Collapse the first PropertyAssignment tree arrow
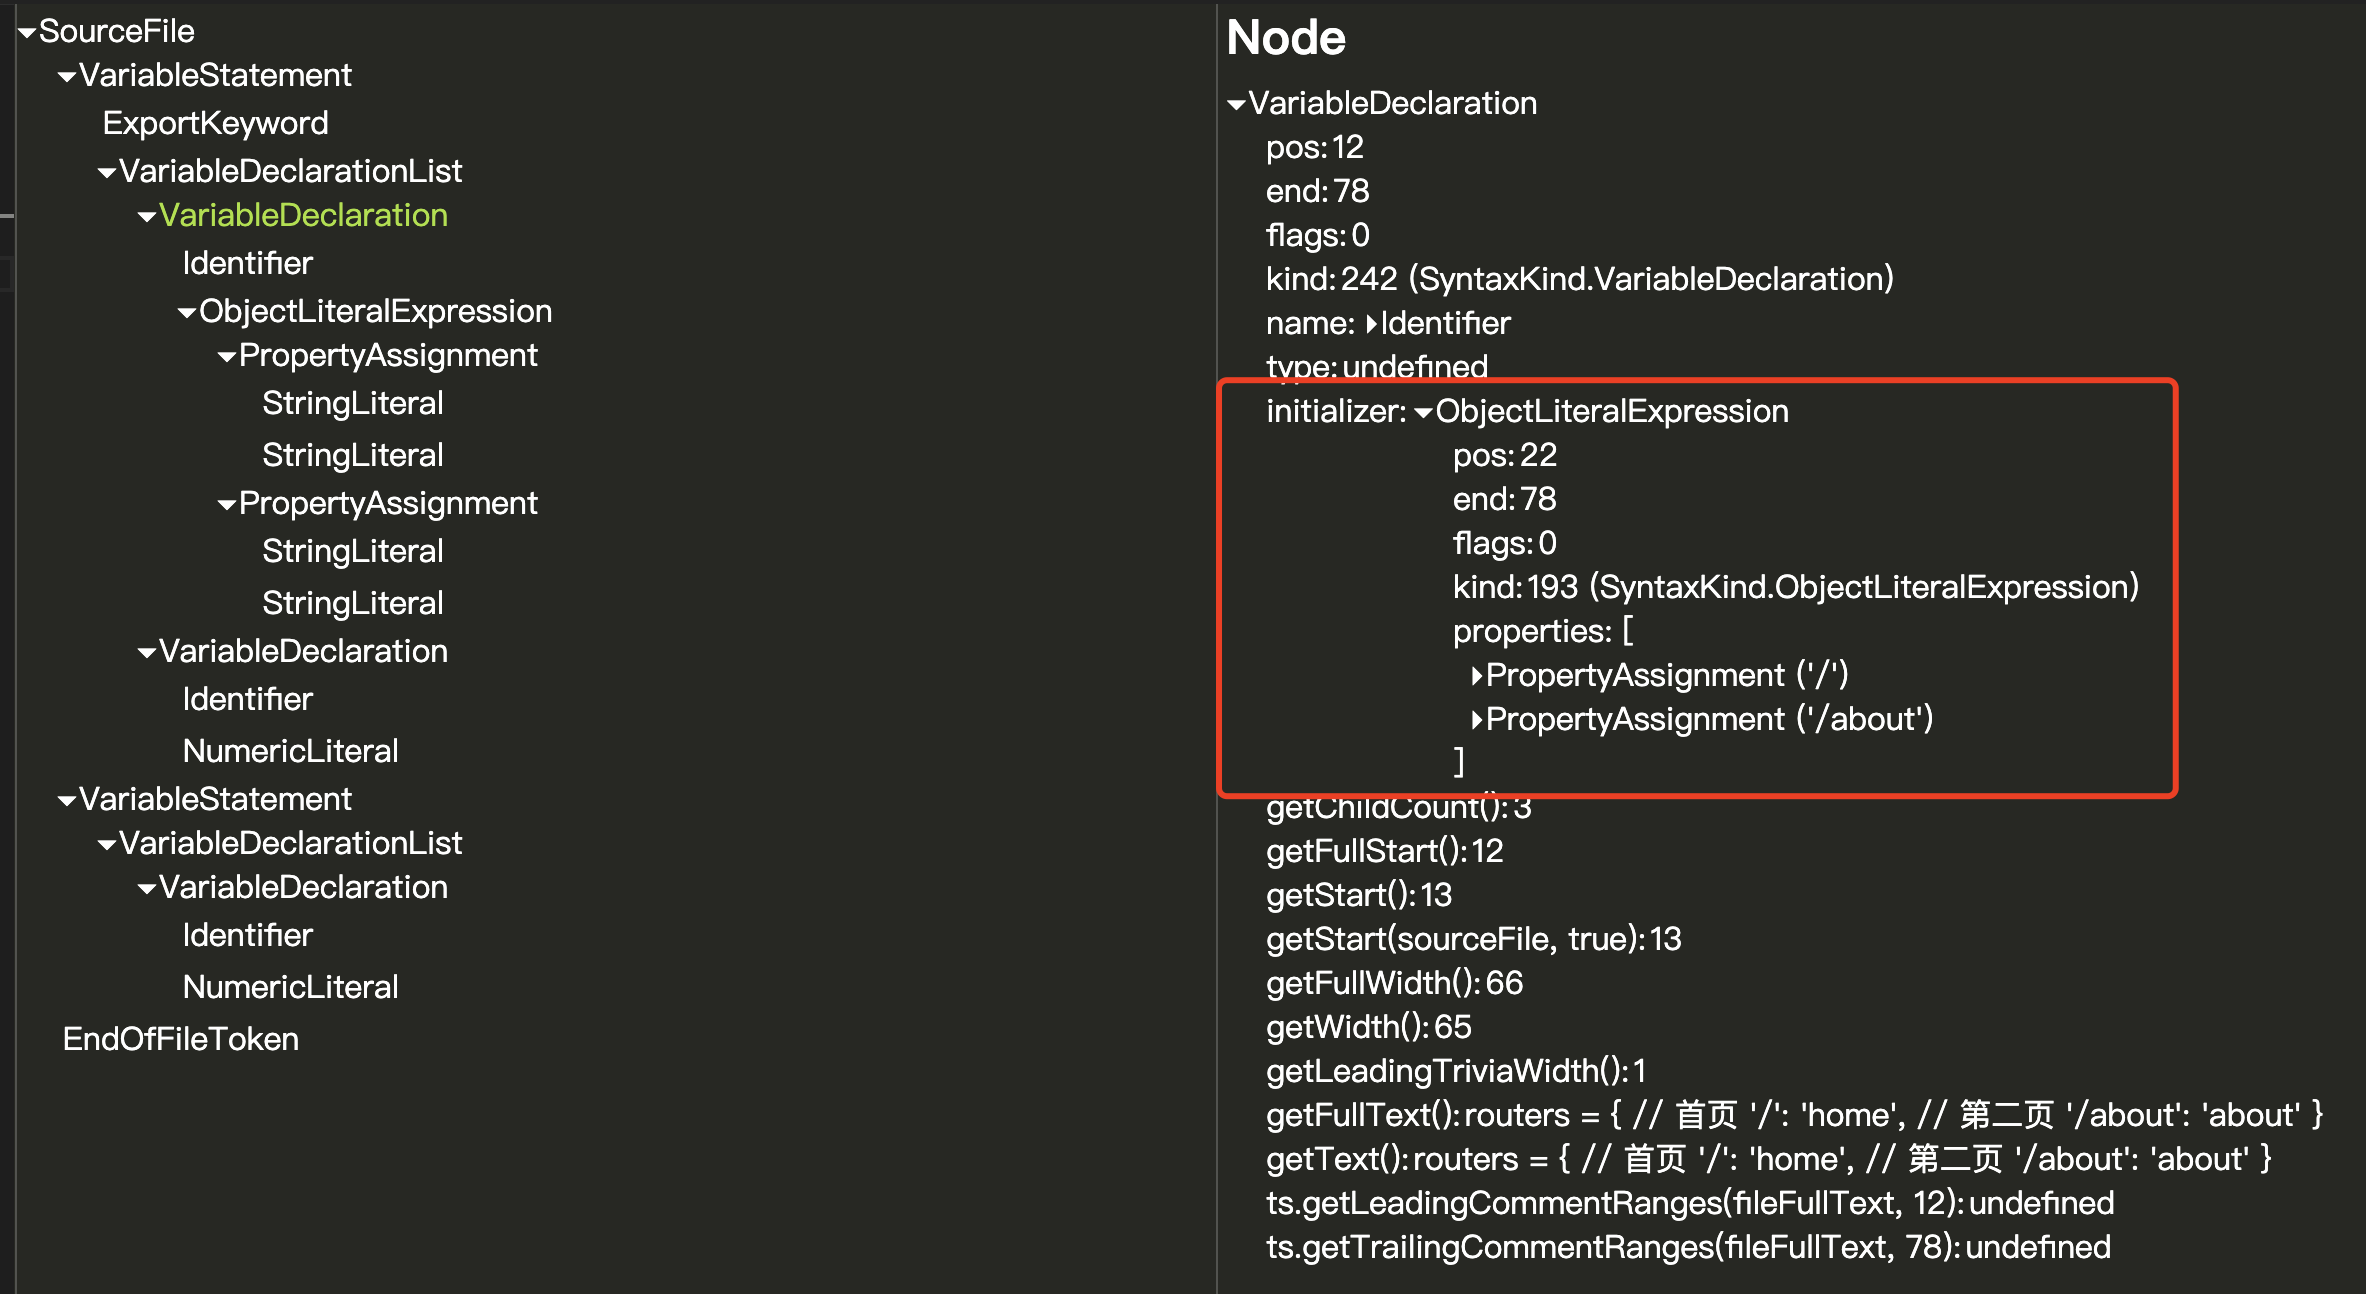Image resolution: width=2366 pixels, height=1294 pixels. coord(227,357)
